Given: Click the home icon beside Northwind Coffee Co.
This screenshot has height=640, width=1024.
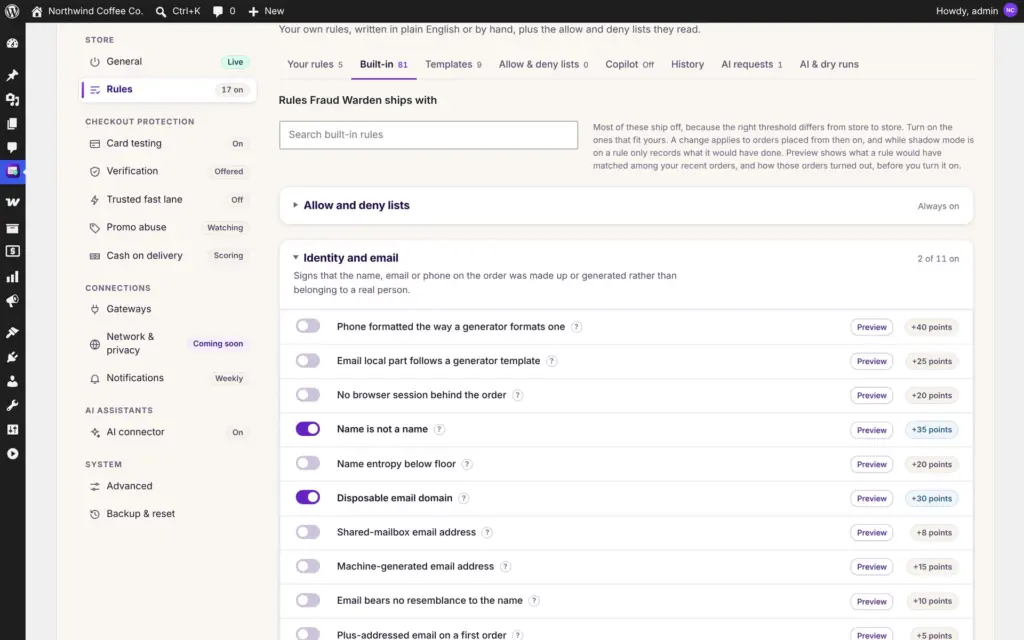Looking at the screenshot, I should point(37,11).
